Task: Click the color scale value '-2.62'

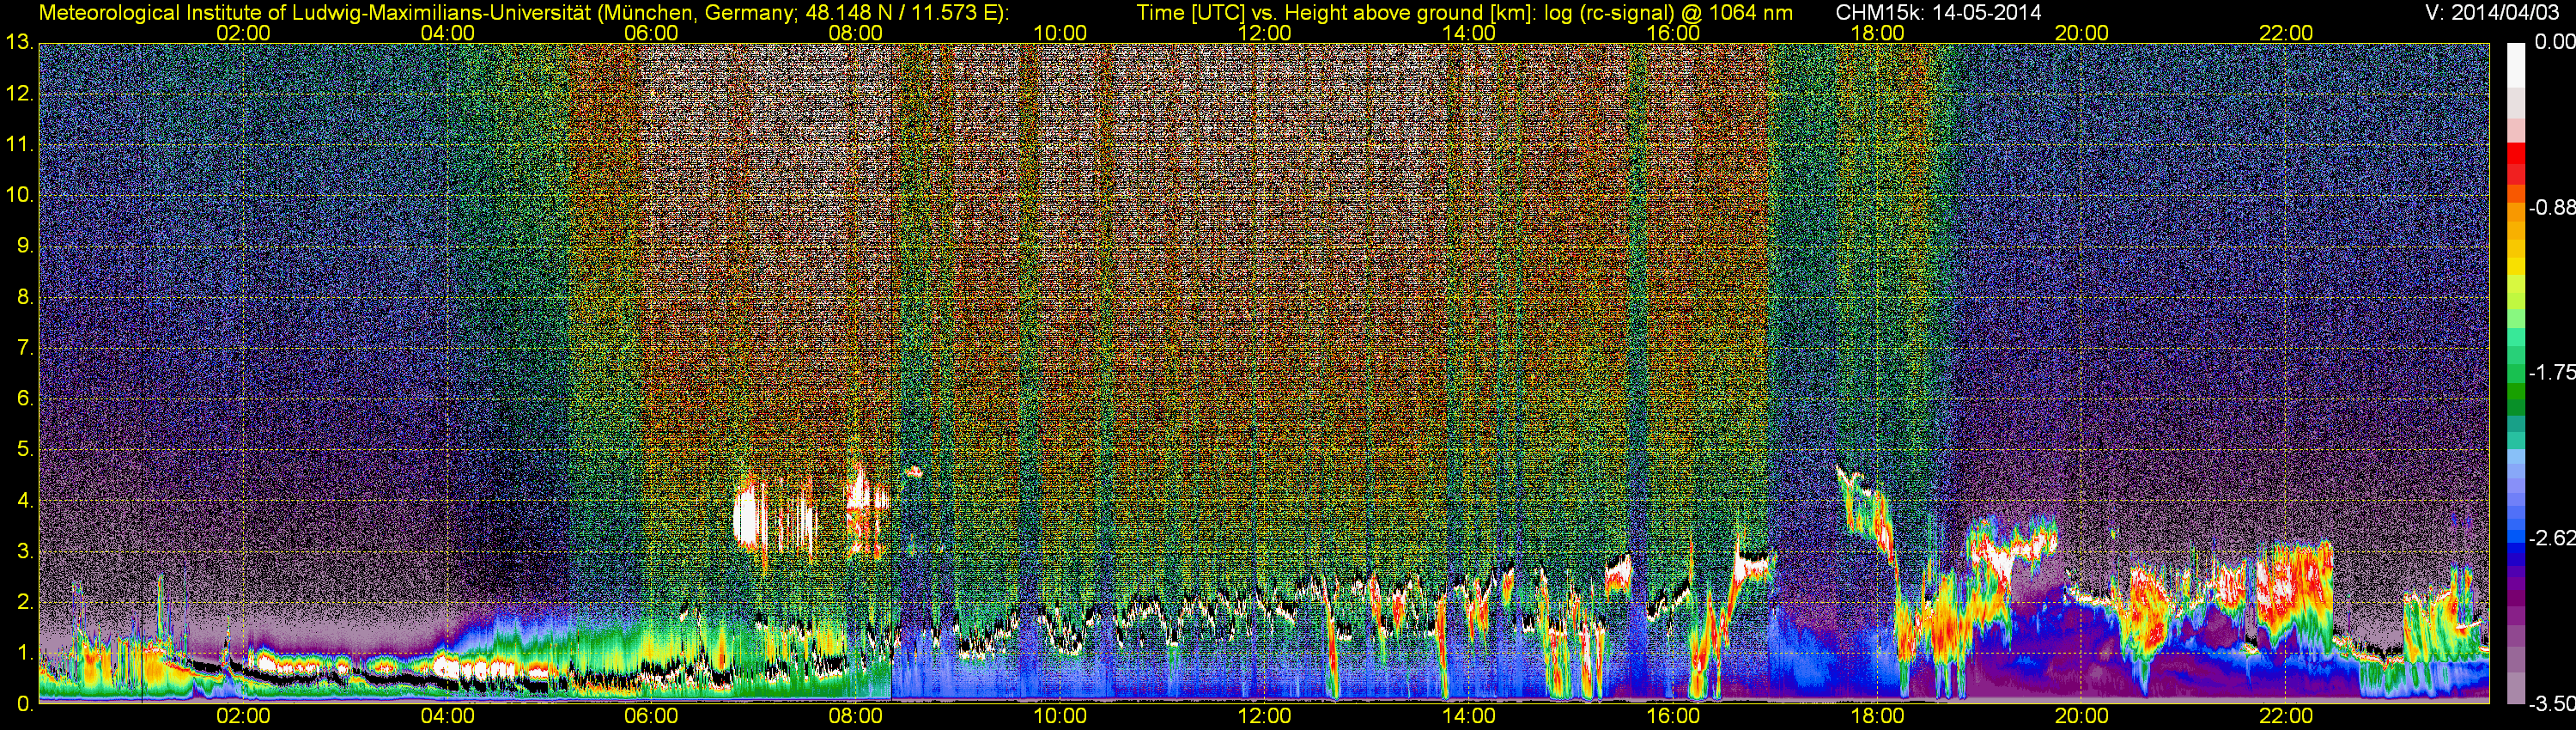Action: (x=2552, y=538)
